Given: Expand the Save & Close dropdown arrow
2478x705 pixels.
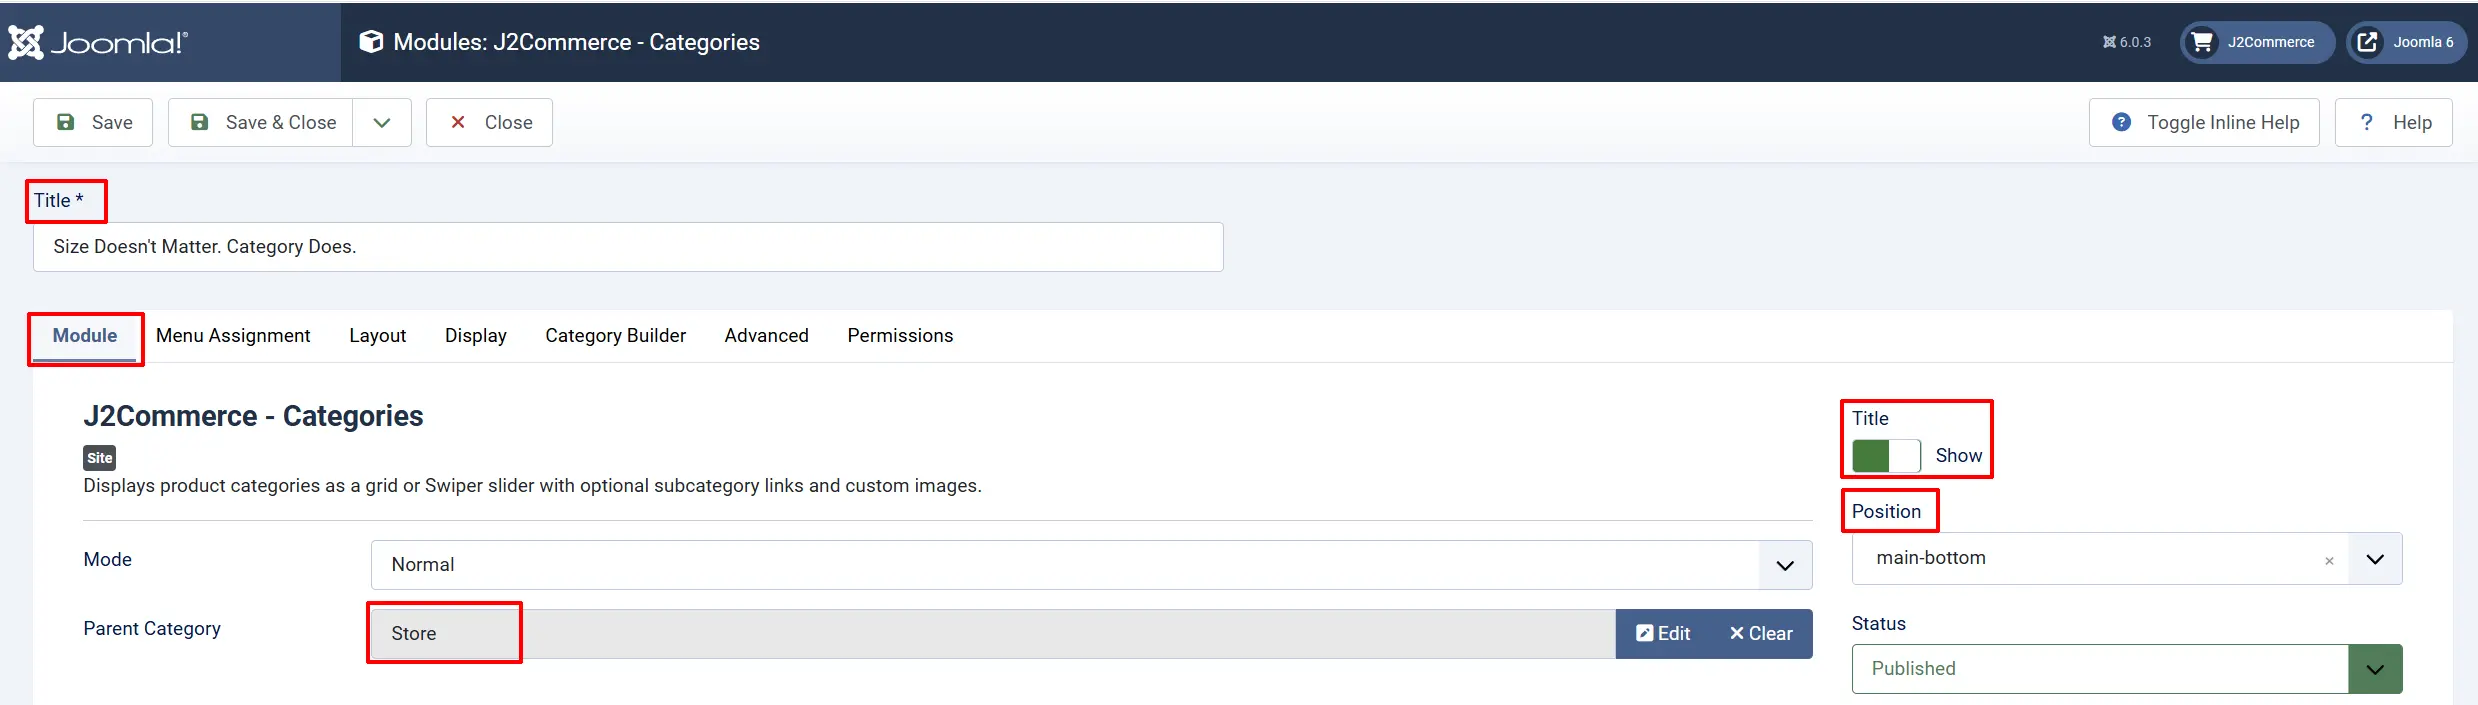Looking at the screenshot, I should click(382, 122).
